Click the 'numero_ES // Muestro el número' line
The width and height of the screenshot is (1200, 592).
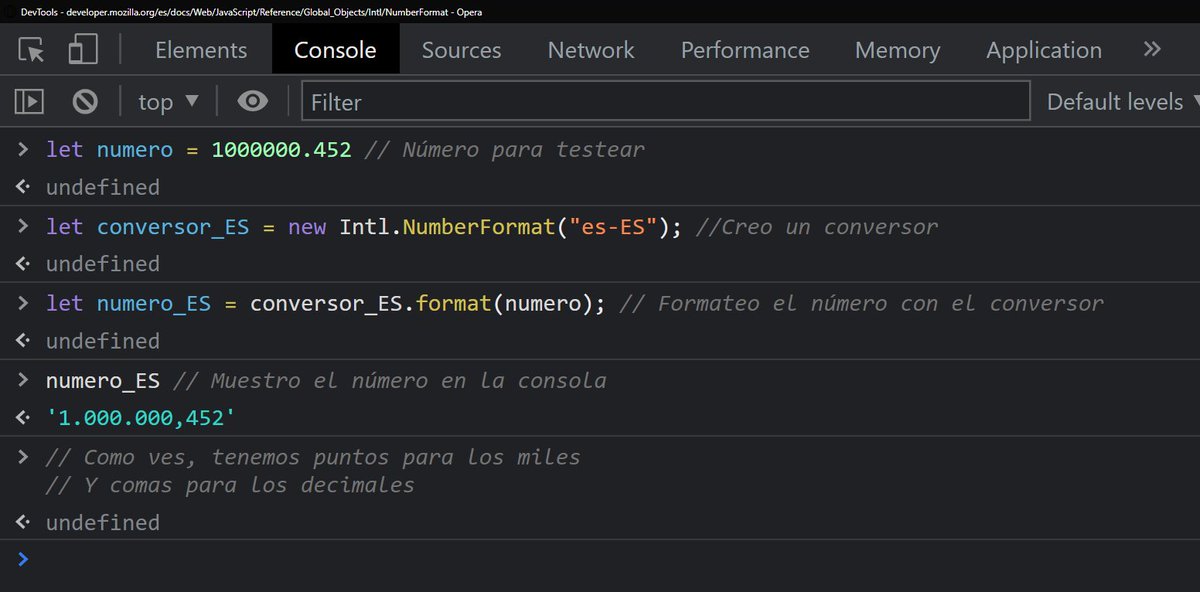pos(326,380)
